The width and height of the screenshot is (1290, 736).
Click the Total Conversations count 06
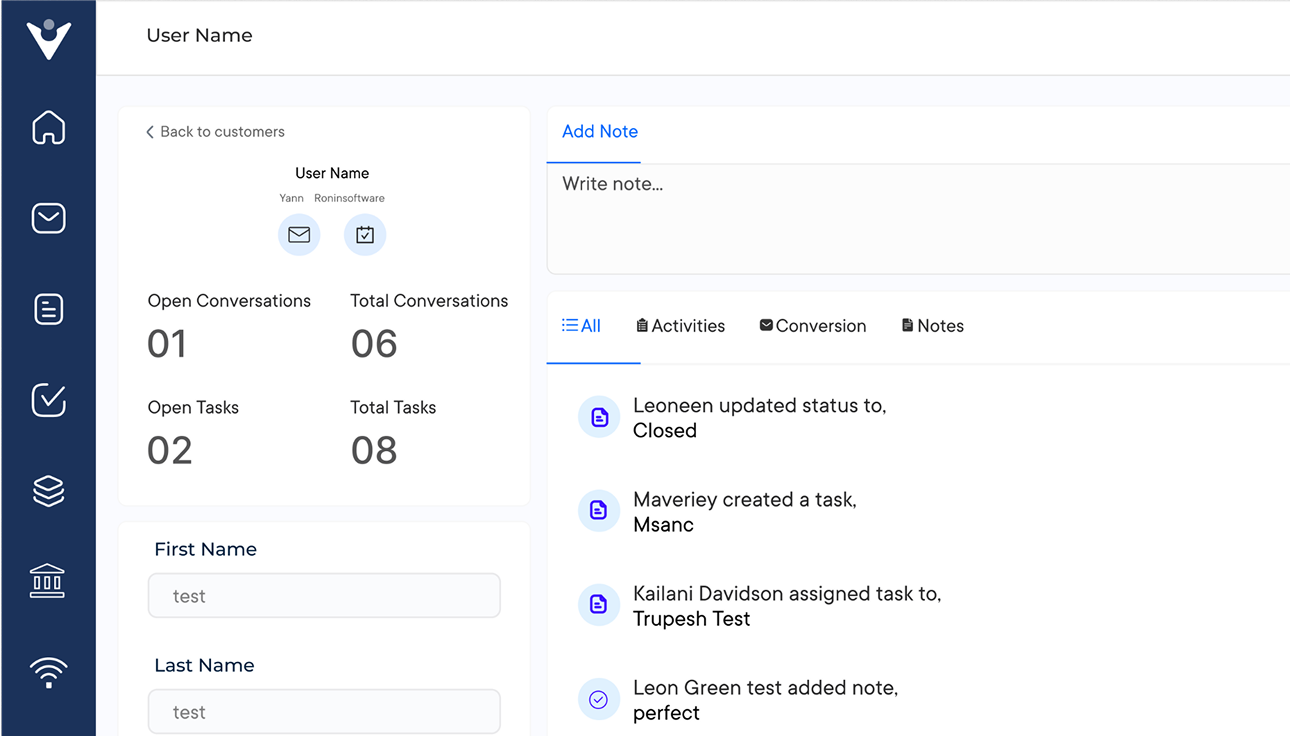(374, 344)
